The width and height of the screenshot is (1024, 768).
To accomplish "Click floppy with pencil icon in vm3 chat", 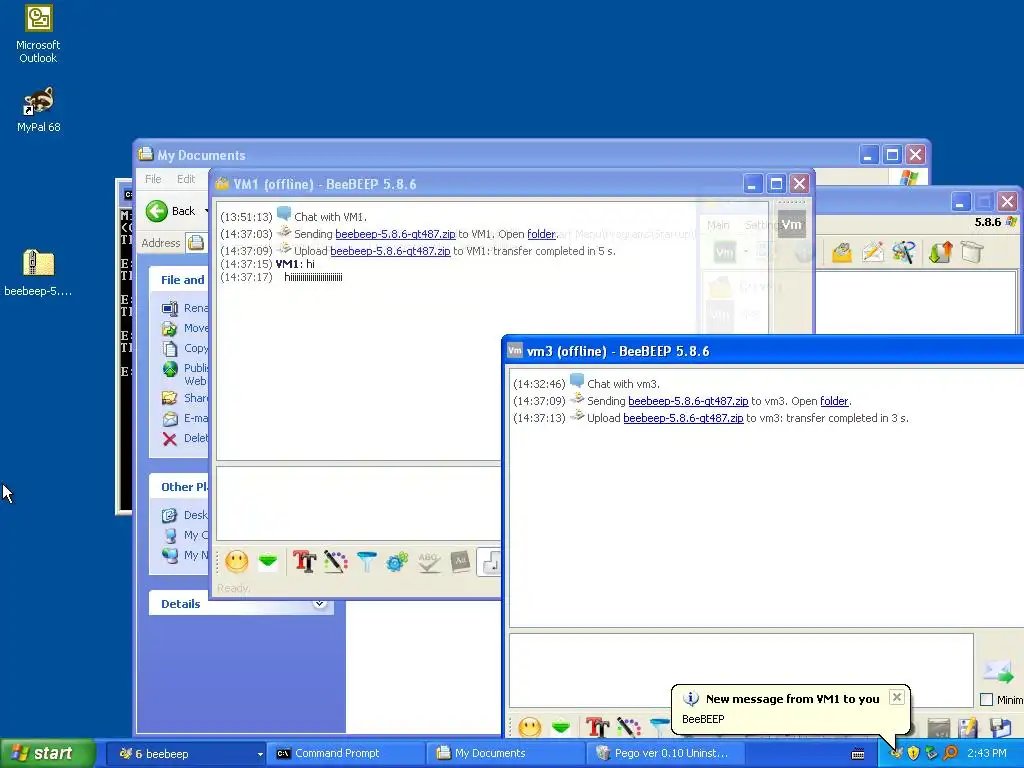I will pos(968,727).
